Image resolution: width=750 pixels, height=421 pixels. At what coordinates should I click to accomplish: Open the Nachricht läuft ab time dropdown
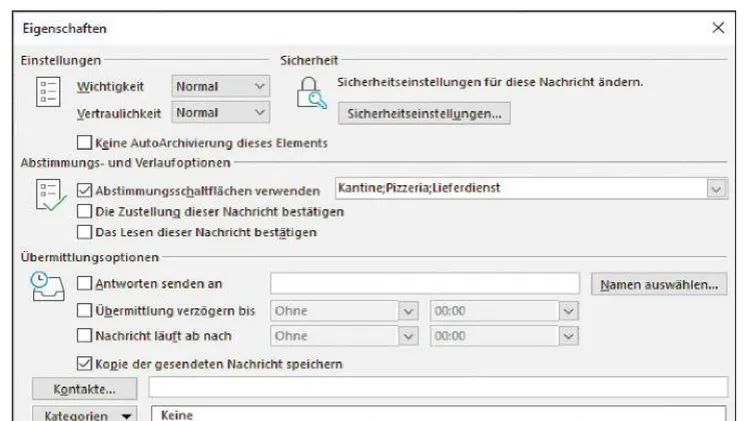568,336
